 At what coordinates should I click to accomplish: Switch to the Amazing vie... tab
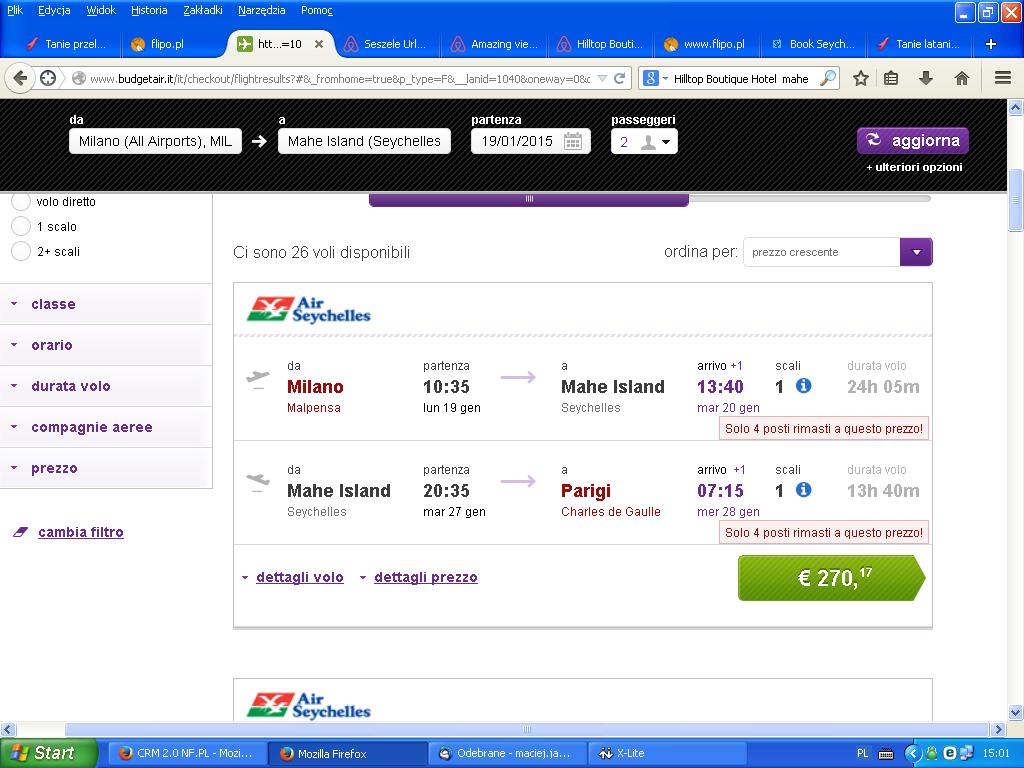pyautogui.click(x=494, y=44)
